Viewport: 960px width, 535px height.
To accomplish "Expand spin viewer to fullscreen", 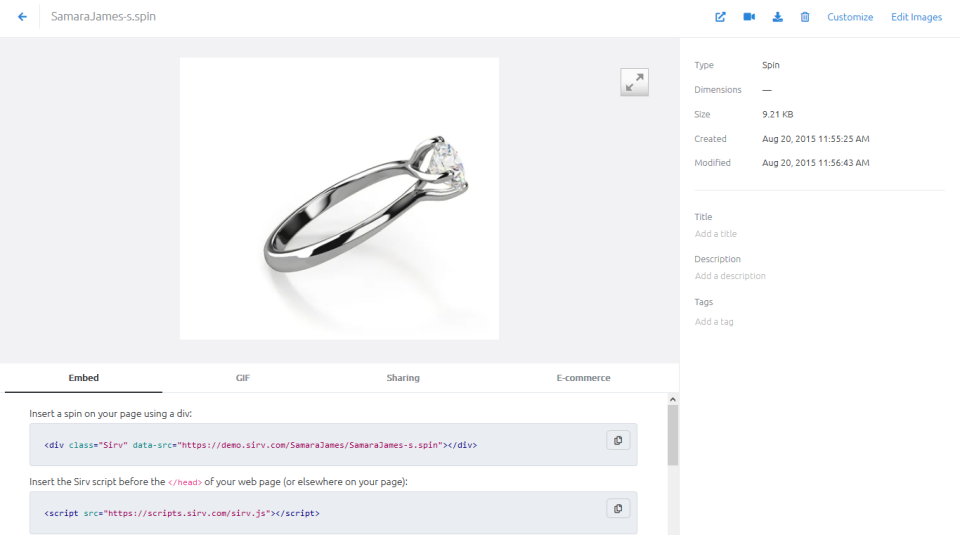I will 634,82.
